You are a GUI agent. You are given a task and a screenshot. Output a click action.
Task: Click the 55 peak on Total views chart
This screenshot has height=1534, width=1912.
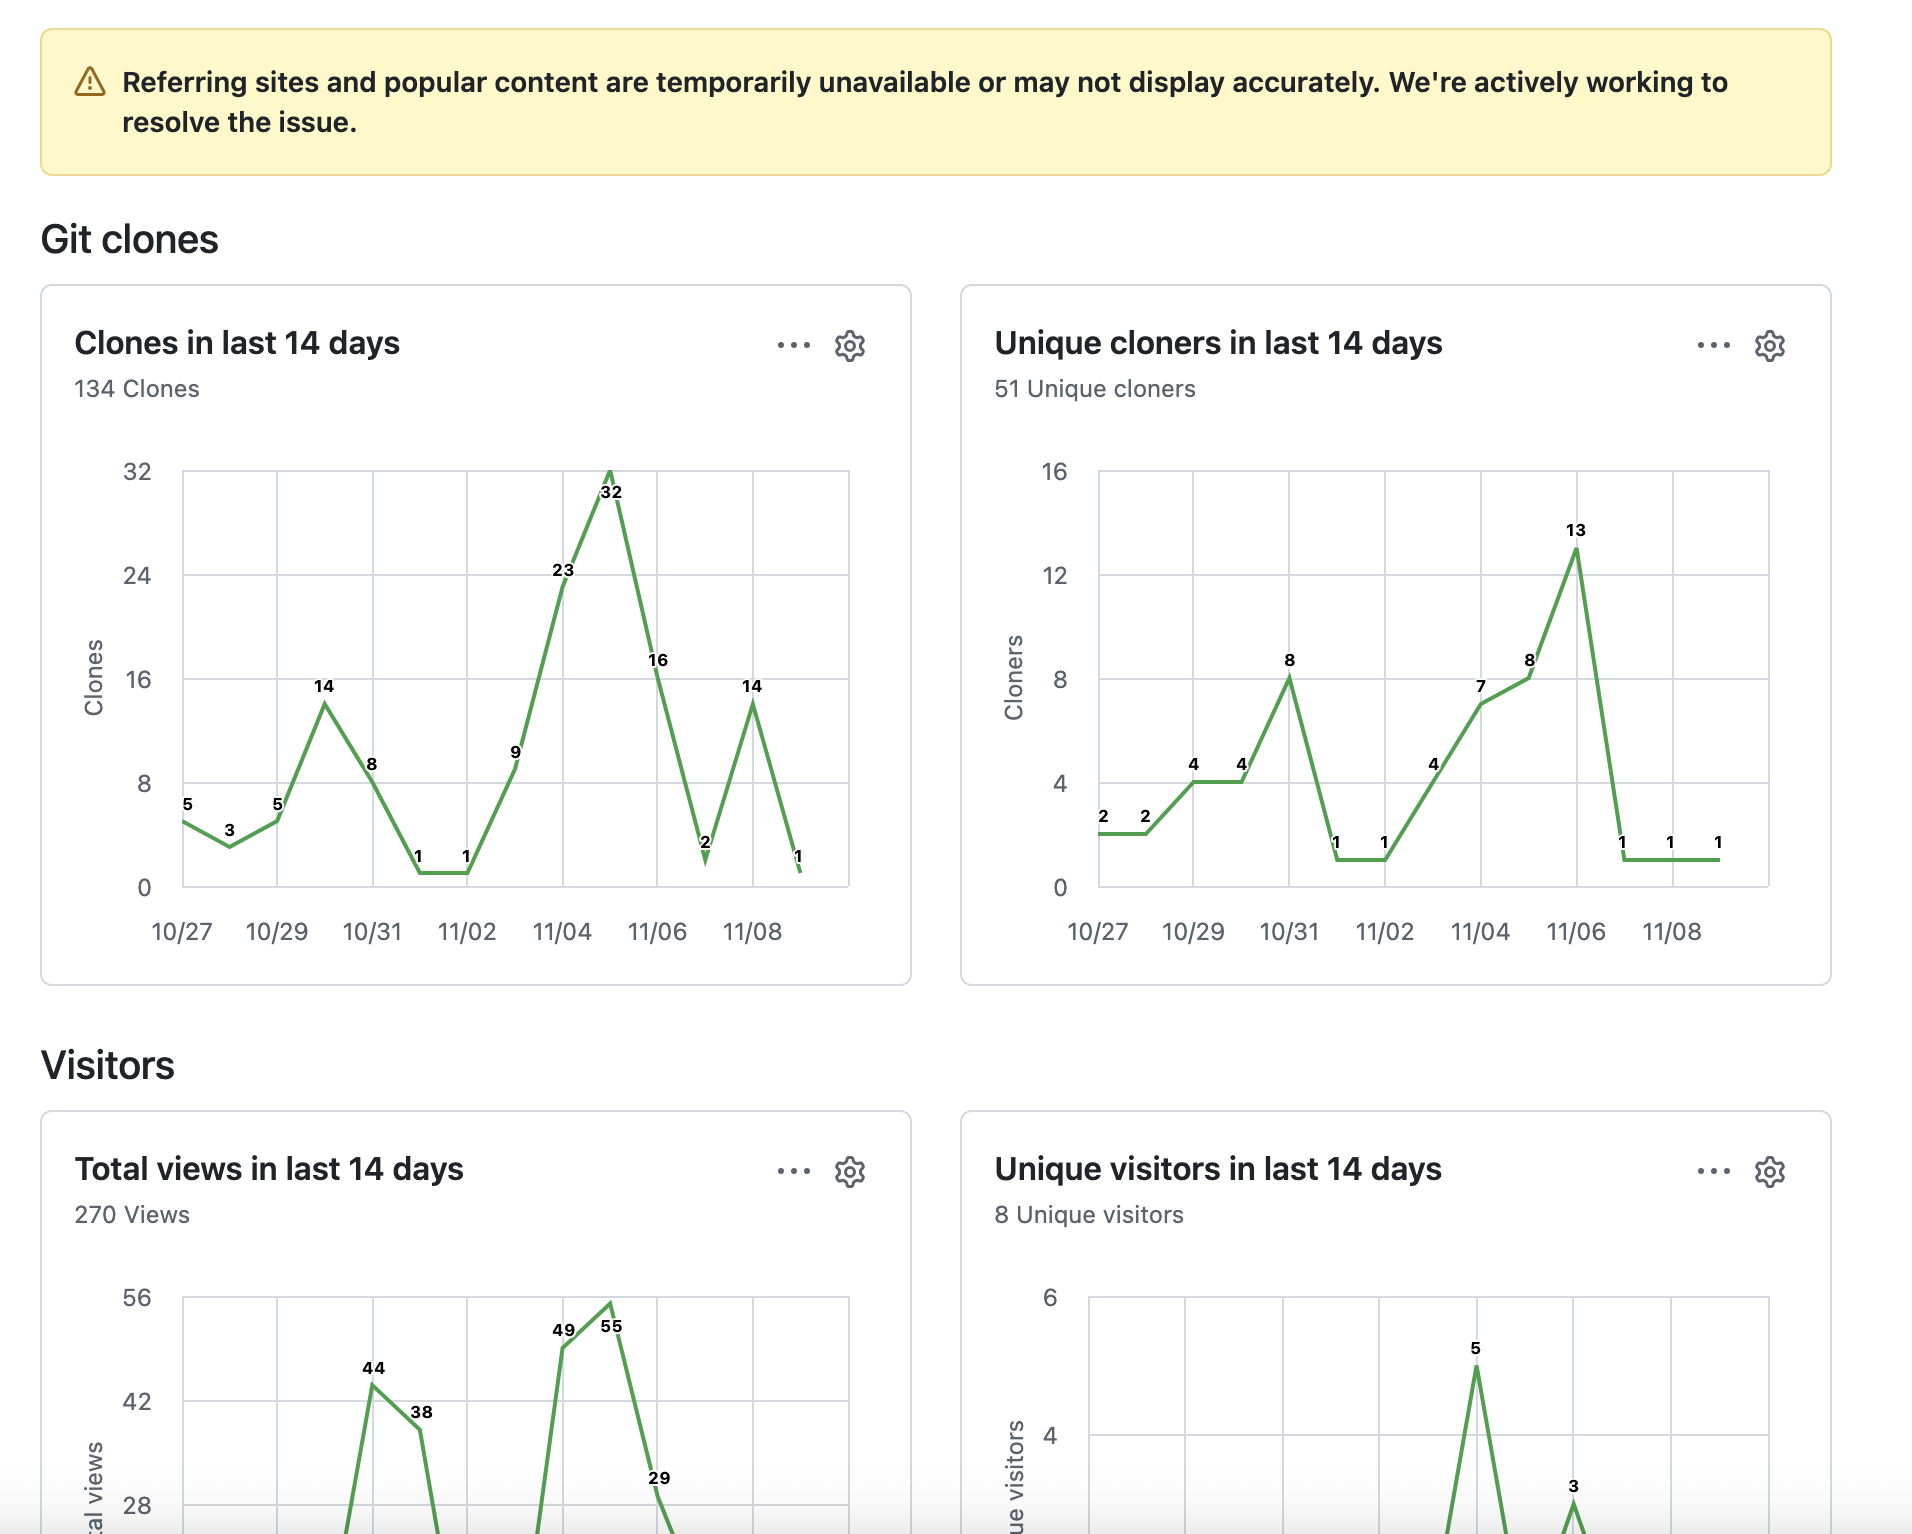(x=610, y=1304)
